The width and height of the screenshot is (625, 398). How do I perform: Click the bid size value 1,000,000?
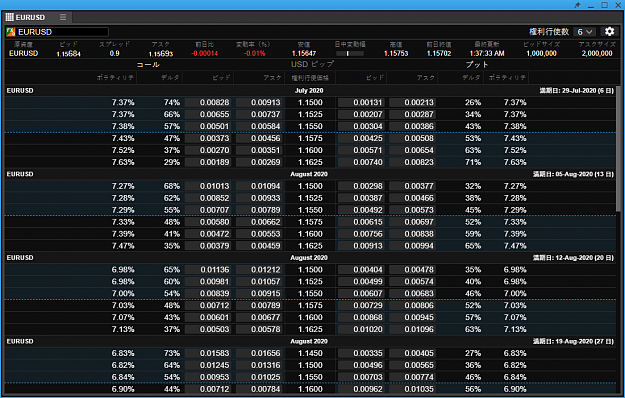click(541, 53)
